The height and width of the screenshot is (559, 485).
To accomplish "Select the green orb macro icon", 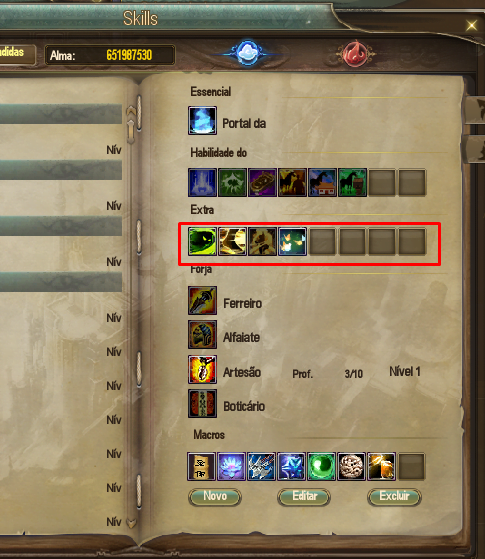I will (321, 466).
